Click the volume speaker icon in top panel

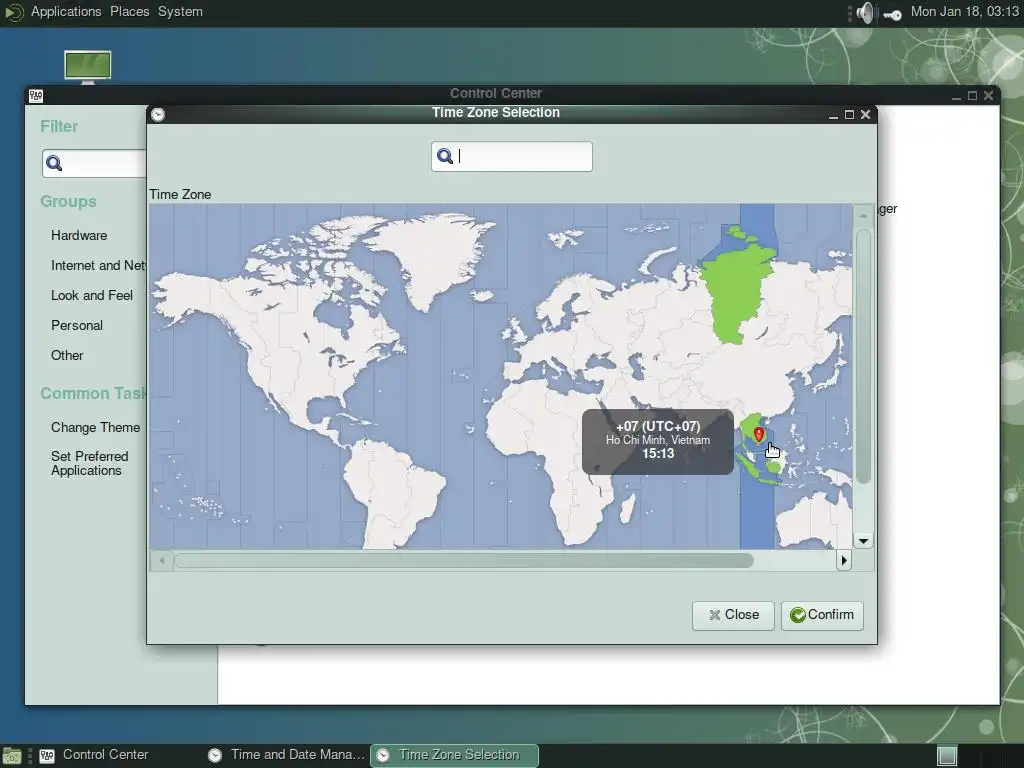[x=865, y=12]
